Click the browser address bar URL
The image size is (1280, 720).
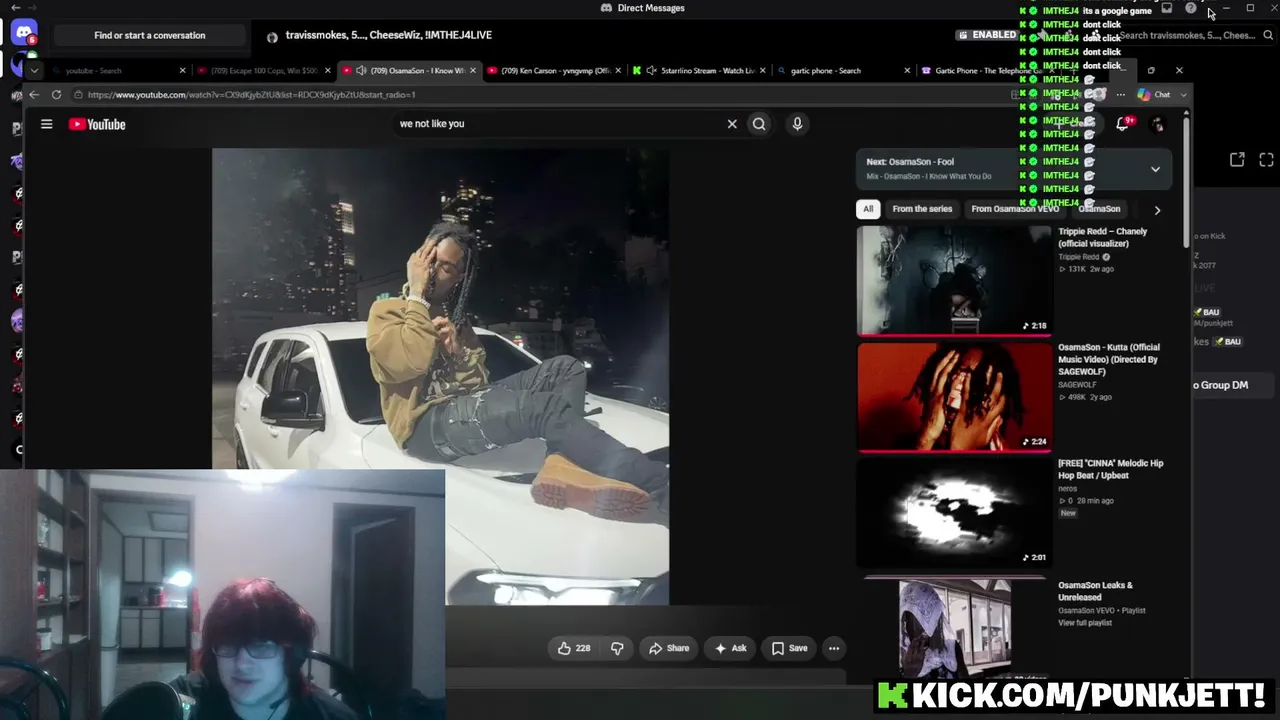(x=251, y=95)
